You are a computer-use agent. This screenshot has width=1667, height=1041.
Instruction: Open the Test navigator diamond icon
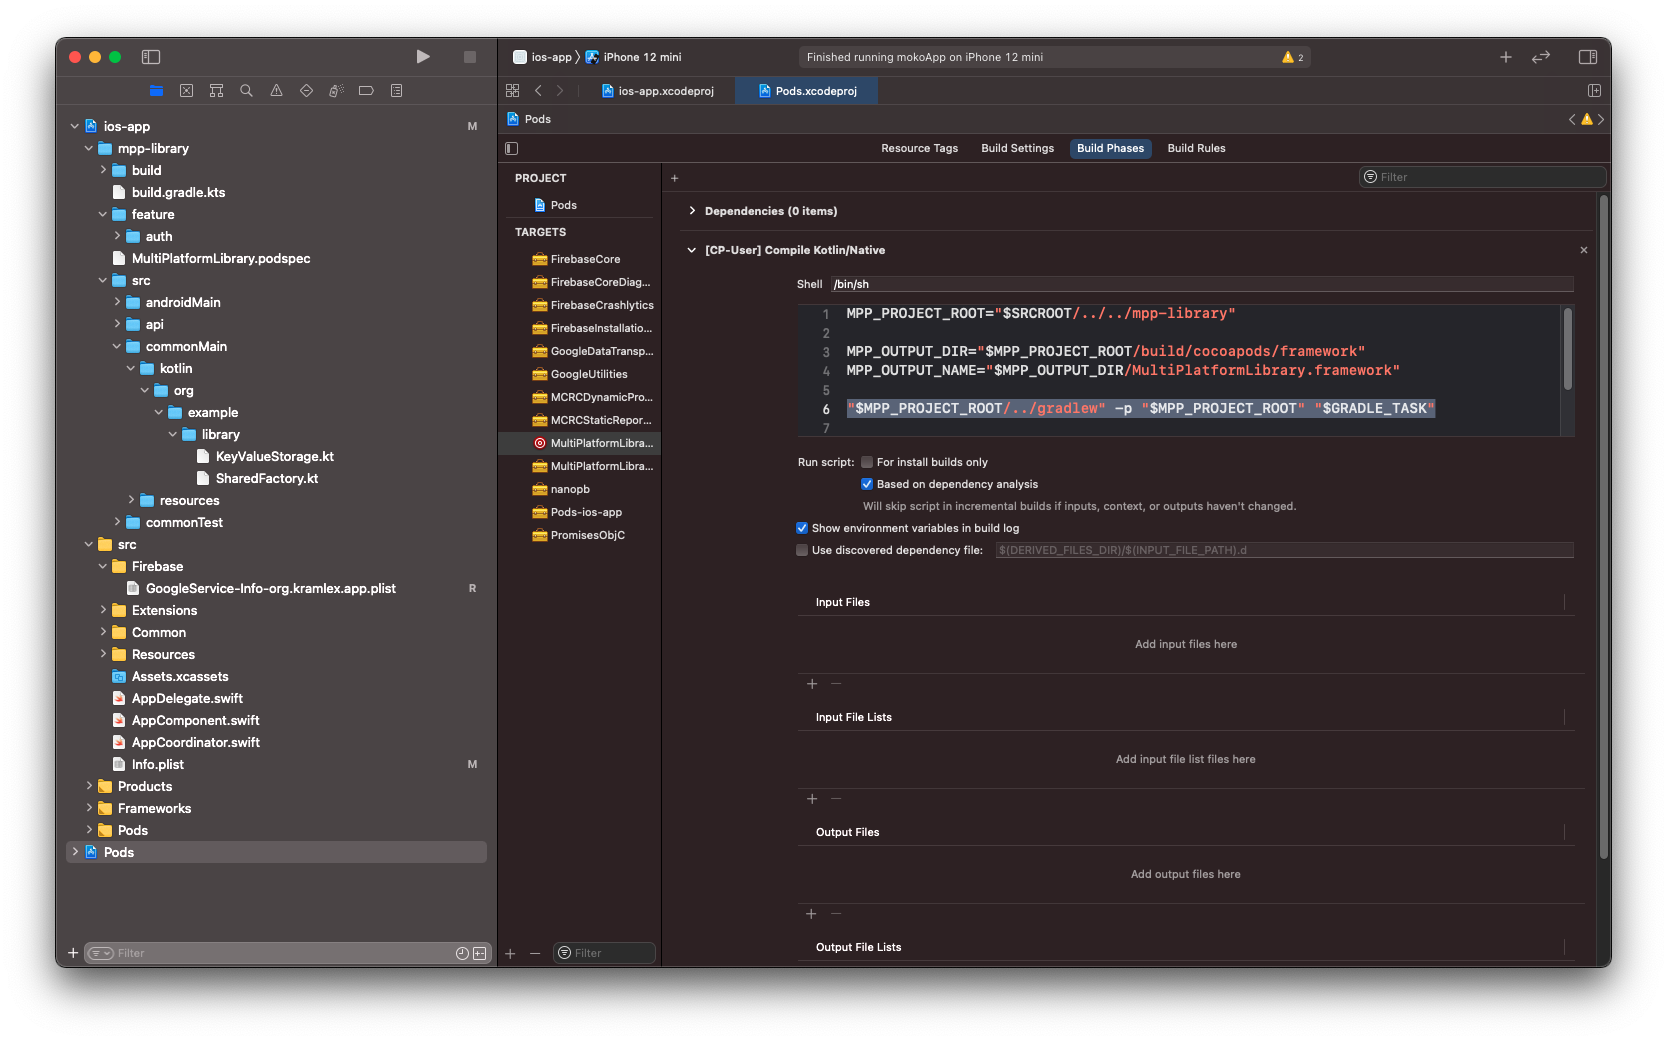[x=306, y=91]
